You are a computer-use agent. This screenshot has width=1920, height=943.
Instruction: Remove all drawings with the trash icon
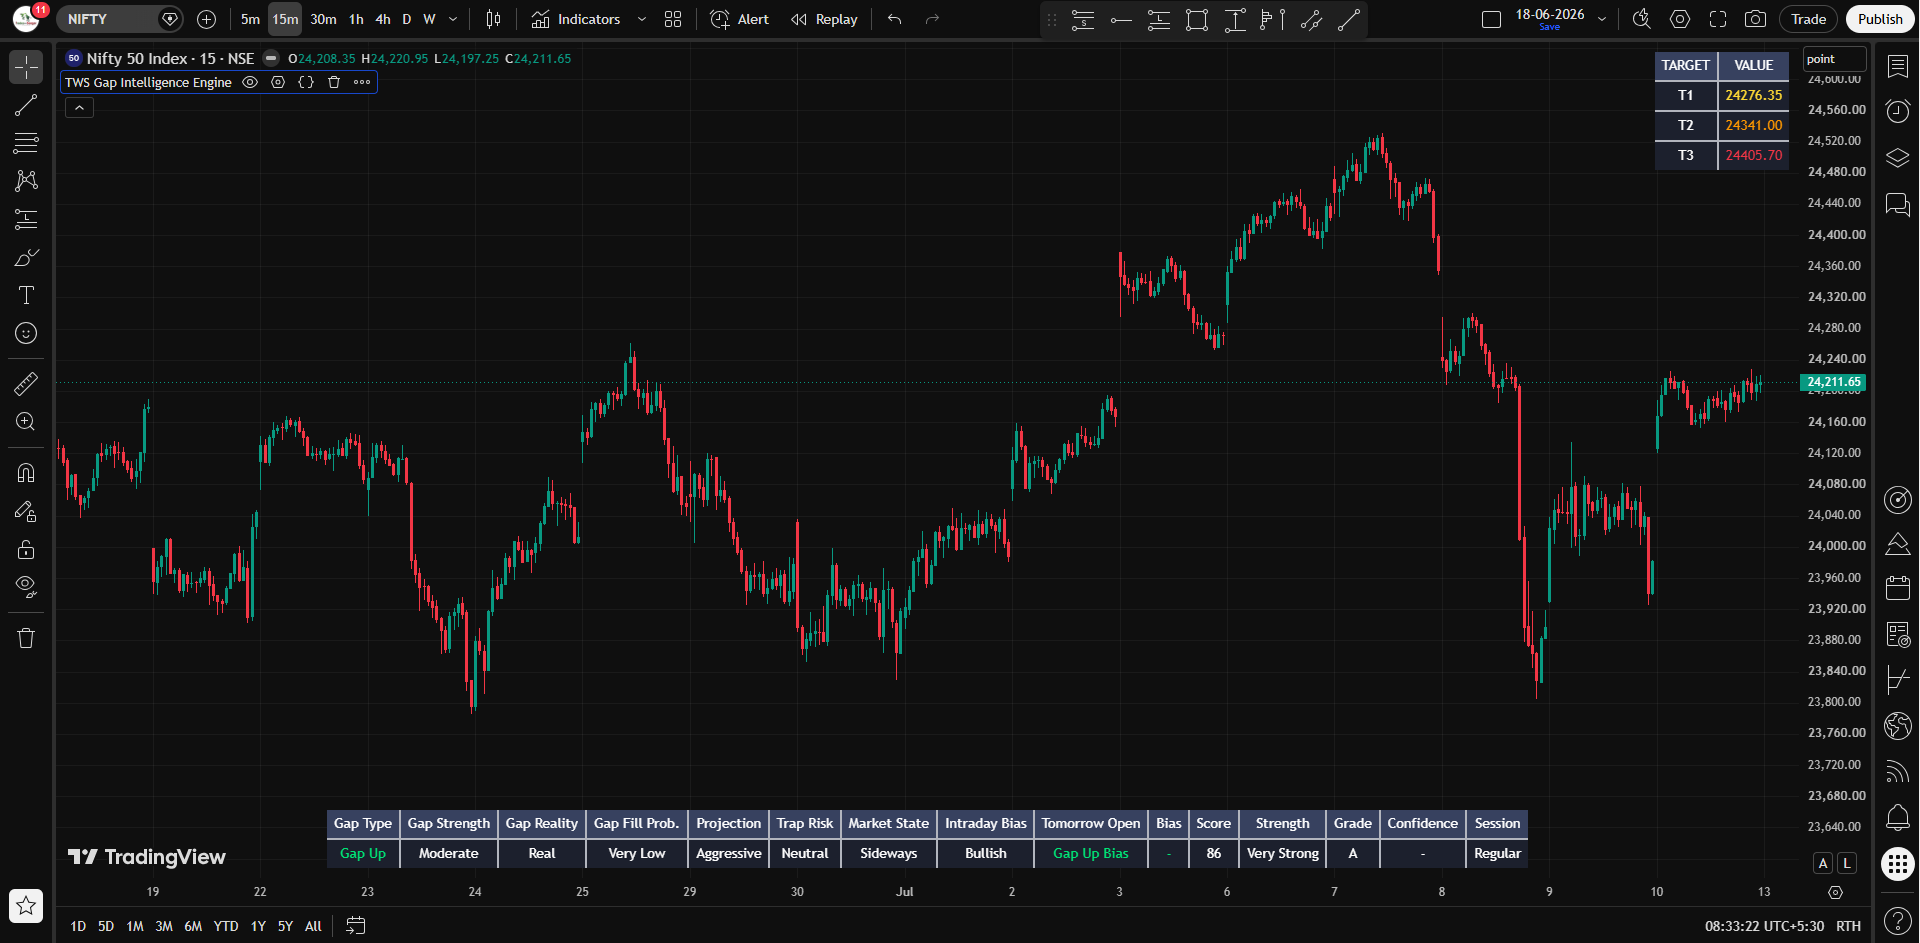tap(26, 638)
